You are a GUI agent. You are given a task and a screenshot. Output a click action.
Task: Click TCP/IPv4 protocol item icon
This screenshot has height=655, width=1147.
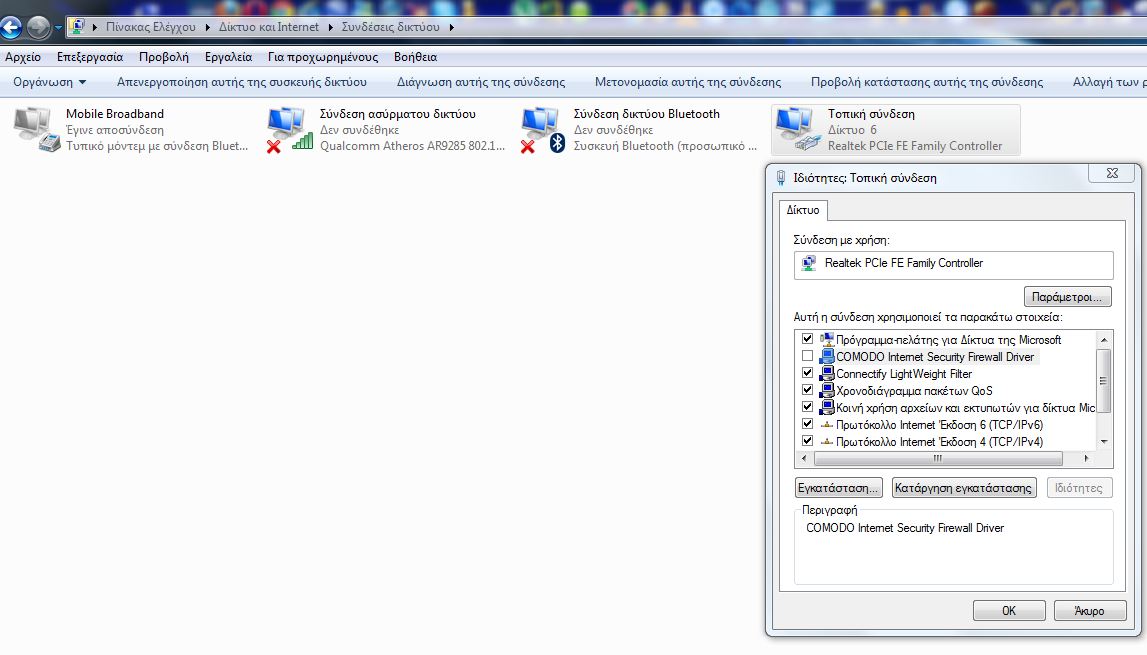click(x=827, y=442)
